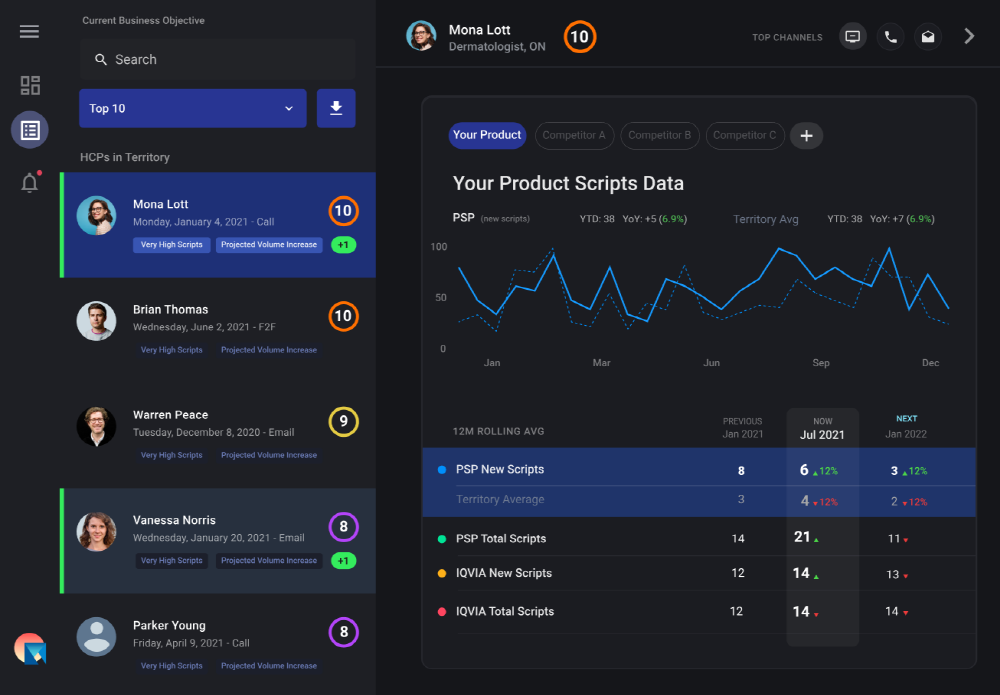
Task: Select the list view sidebar icon
Action: click(x=30, y=130)
